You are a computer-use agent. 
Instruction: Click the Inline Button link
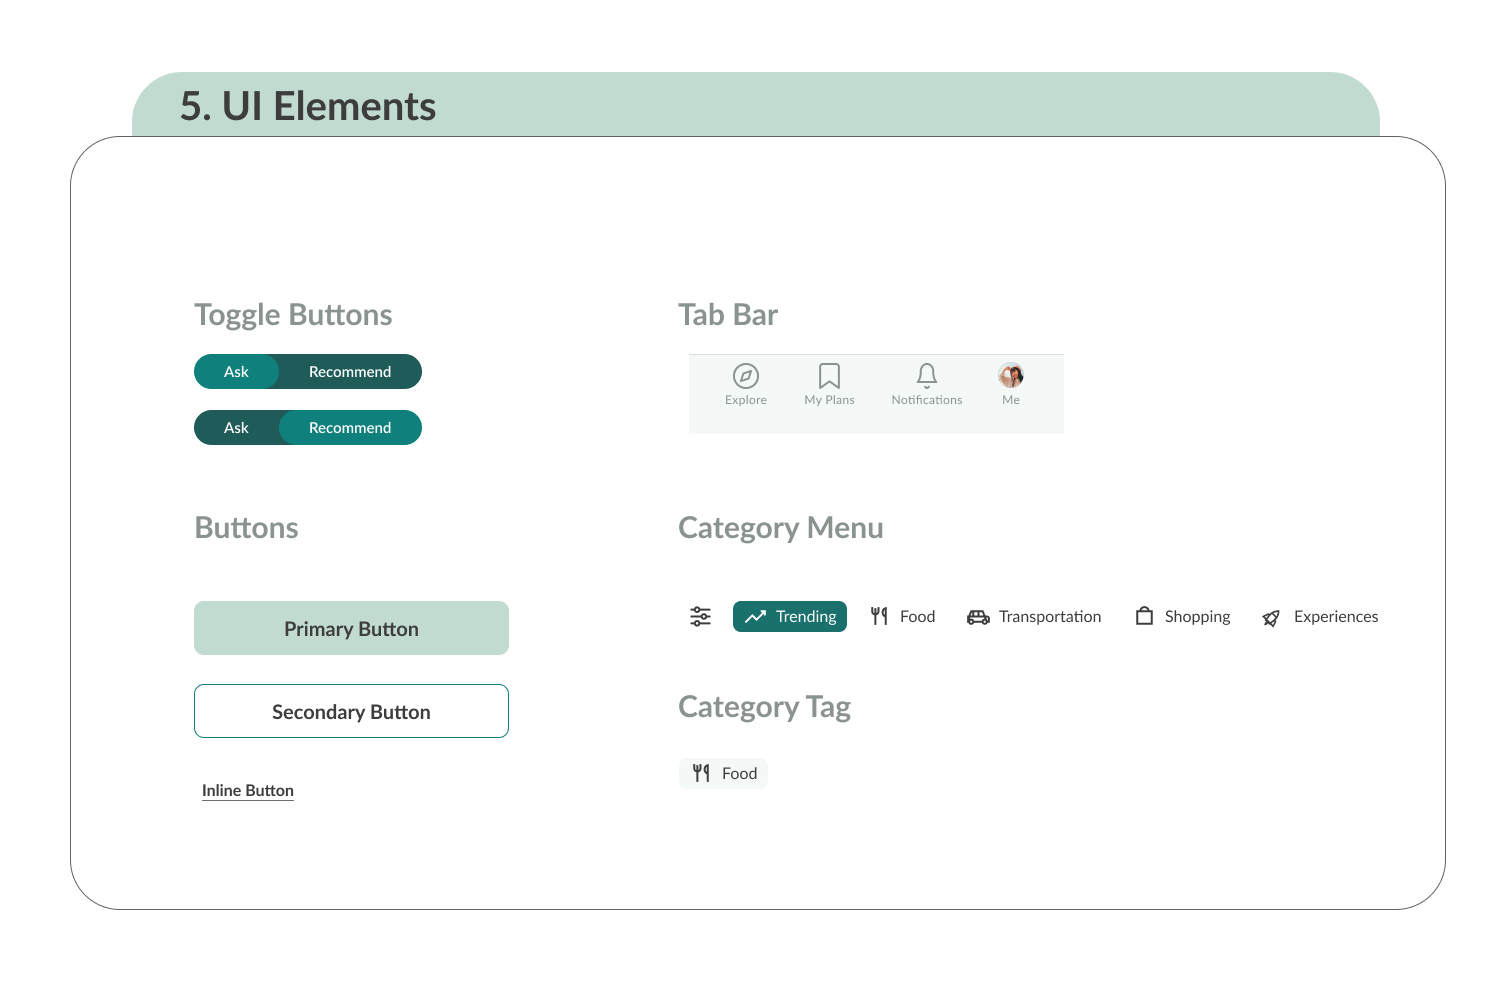248,790
